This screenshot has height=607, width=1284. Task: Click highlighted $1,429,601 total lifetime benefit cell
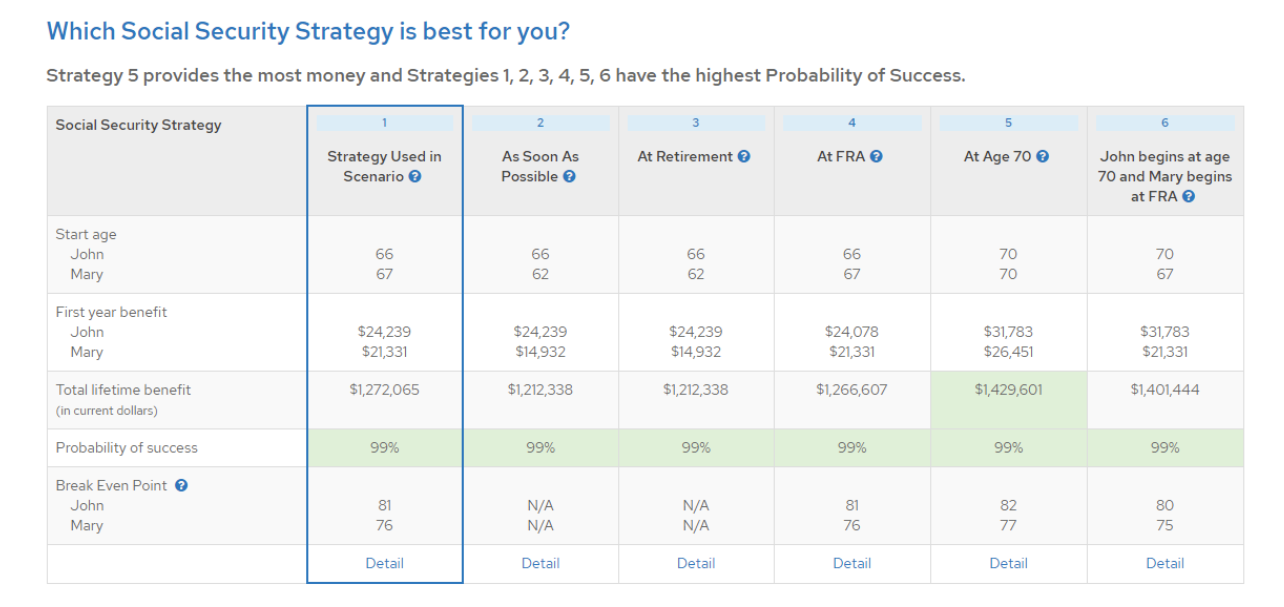[x=1008, y=390]
